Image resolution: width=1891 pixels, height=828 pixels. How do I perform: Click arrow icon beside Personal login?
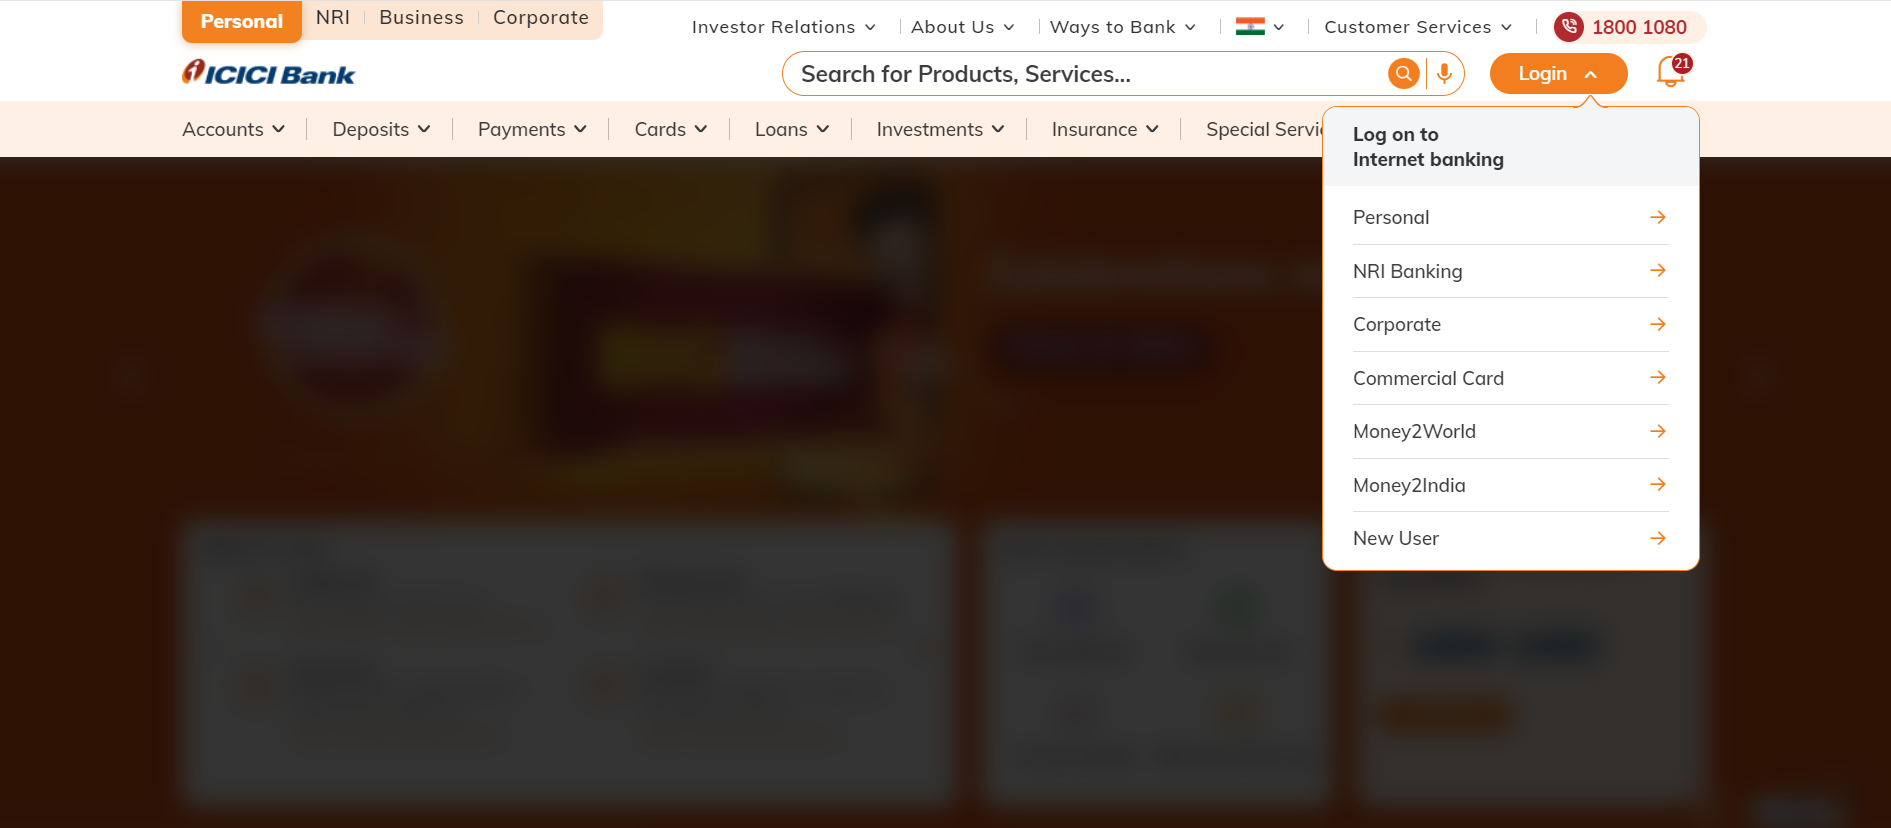pos(1658,217)
